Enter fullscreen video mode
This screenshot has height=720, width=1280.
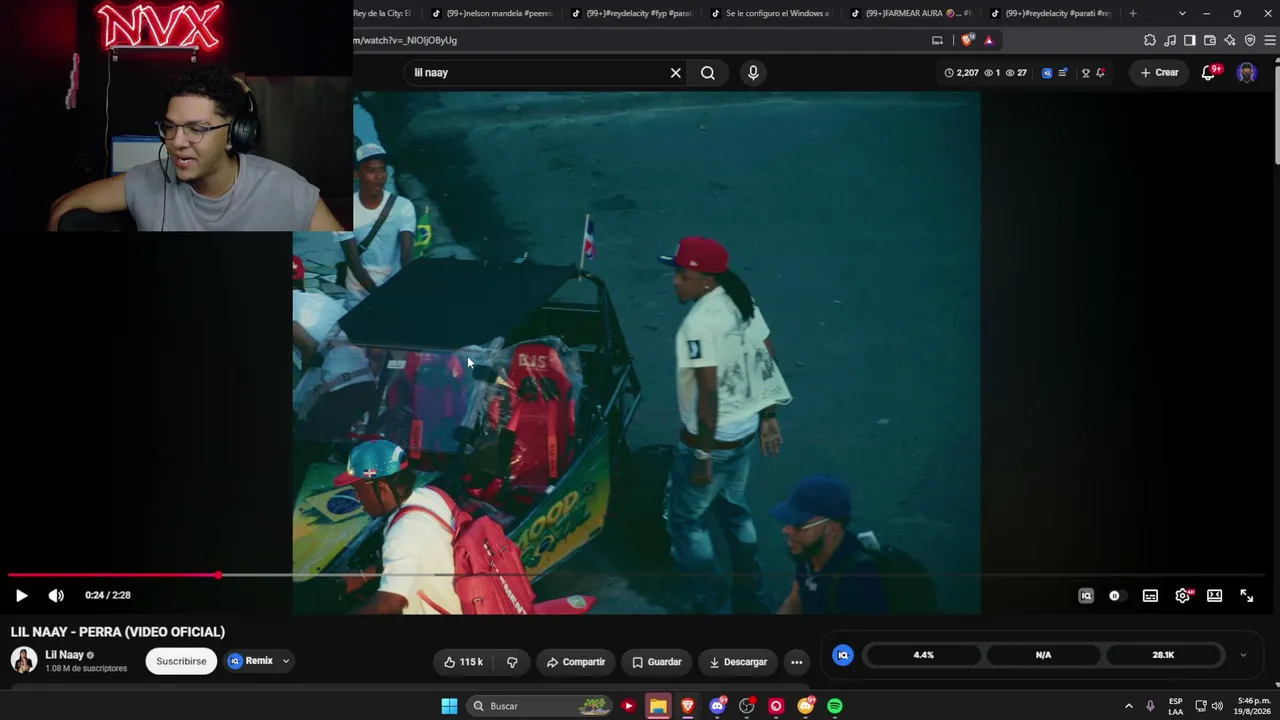[x=1247, y=596]
